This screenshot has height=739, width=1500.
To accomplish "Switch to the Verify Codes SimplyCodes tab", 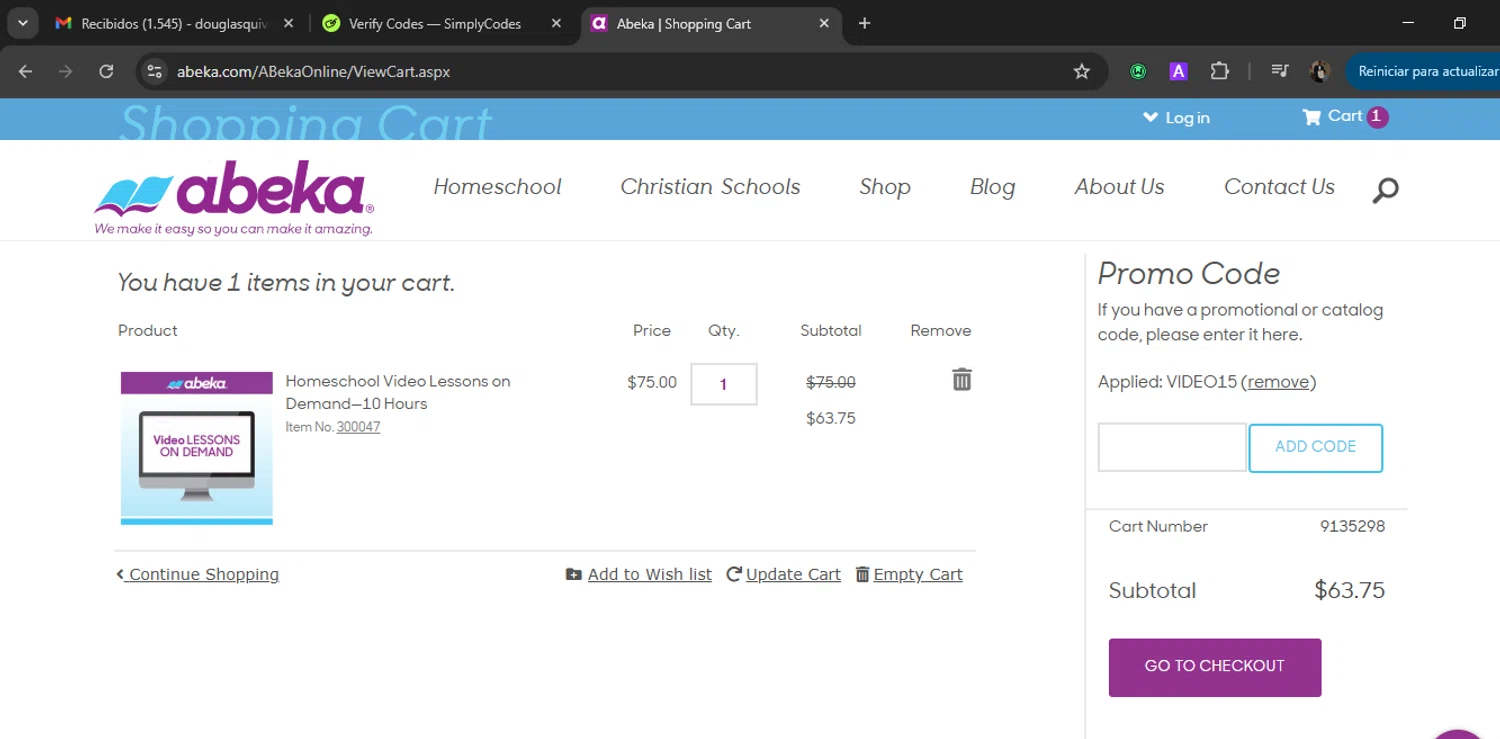I will [434, 23].
